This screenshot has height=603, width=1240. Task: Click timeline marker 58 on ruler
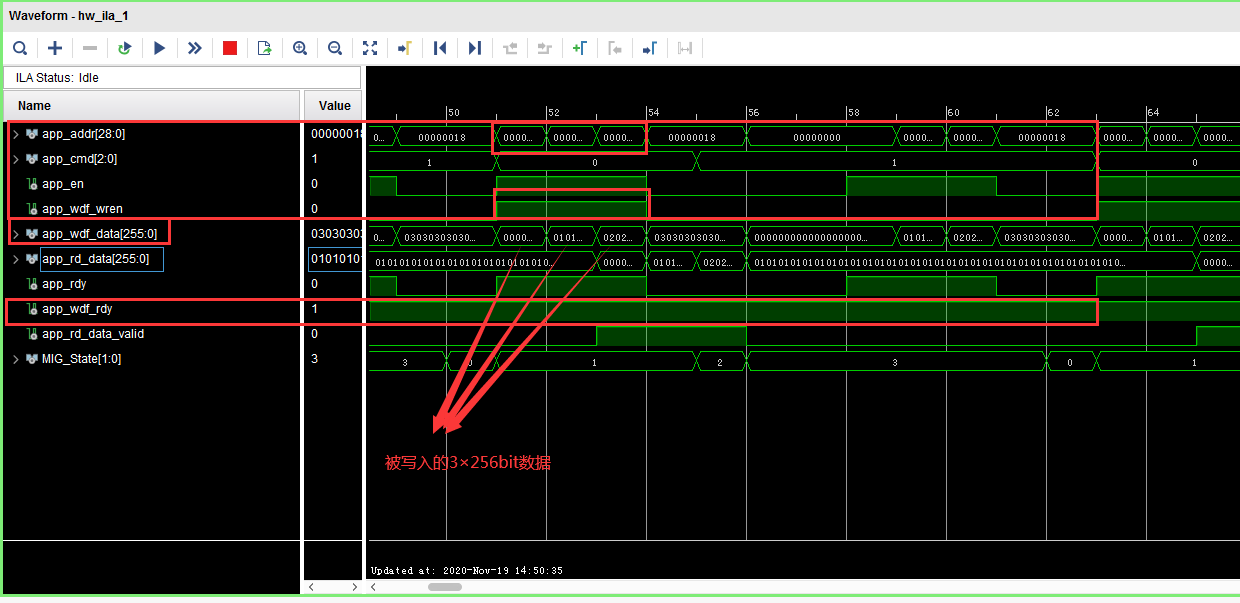854,113
